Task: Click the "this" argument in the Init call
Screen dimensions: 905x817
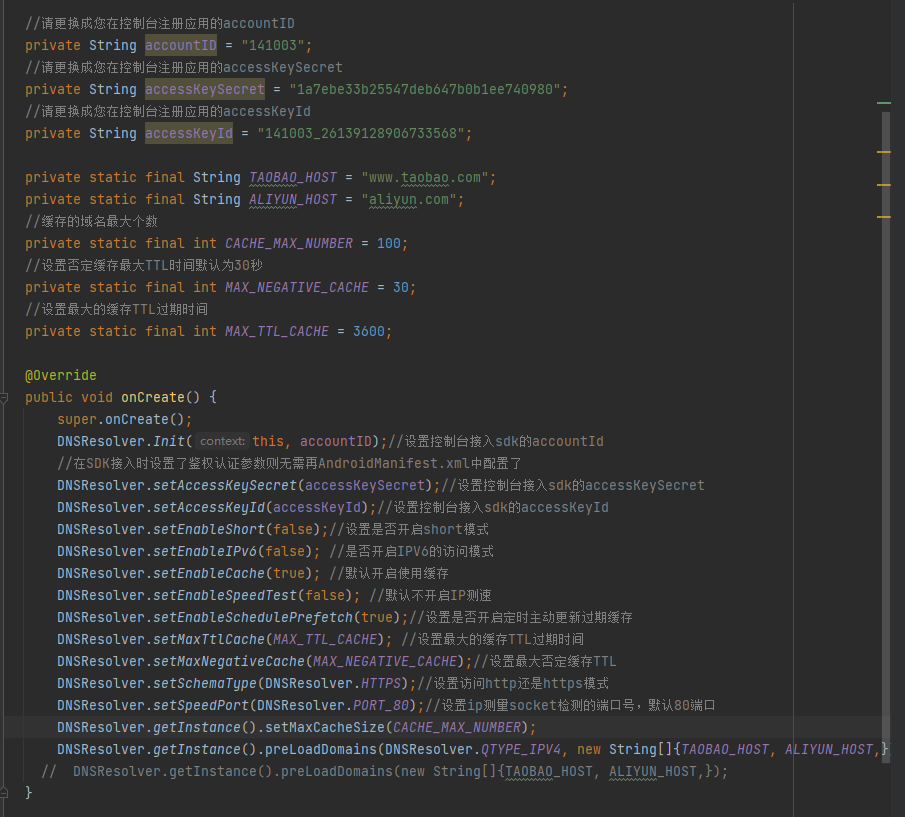Action: tap(268, 441)
